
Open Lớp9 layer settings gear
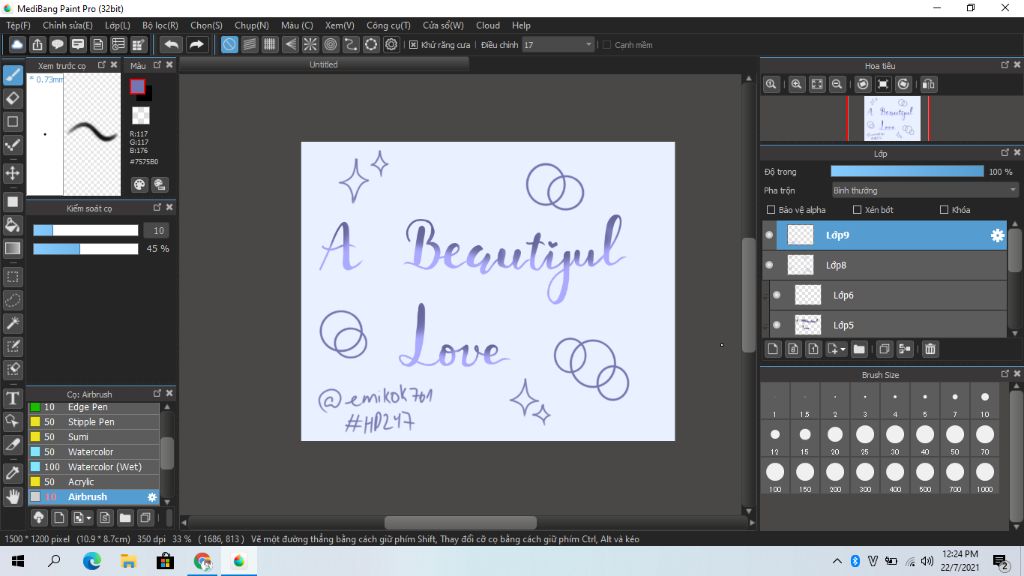coord(997,236)
